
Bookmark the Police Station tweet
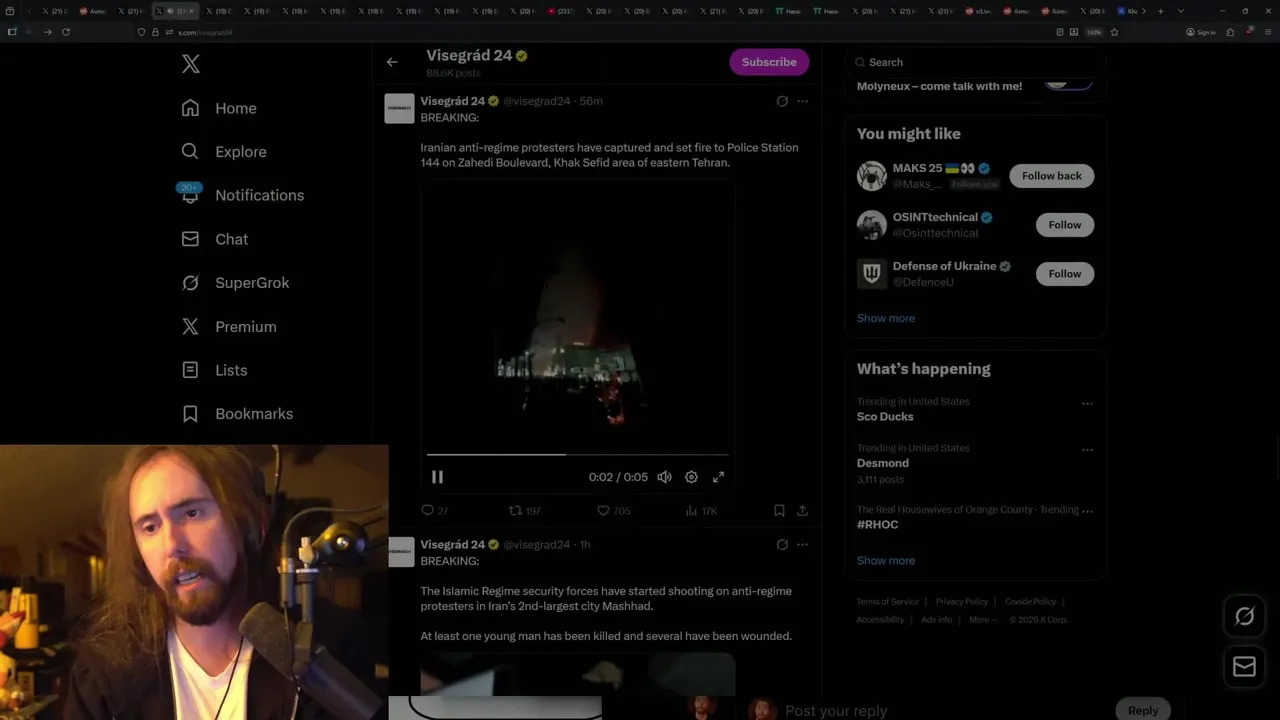779,511
